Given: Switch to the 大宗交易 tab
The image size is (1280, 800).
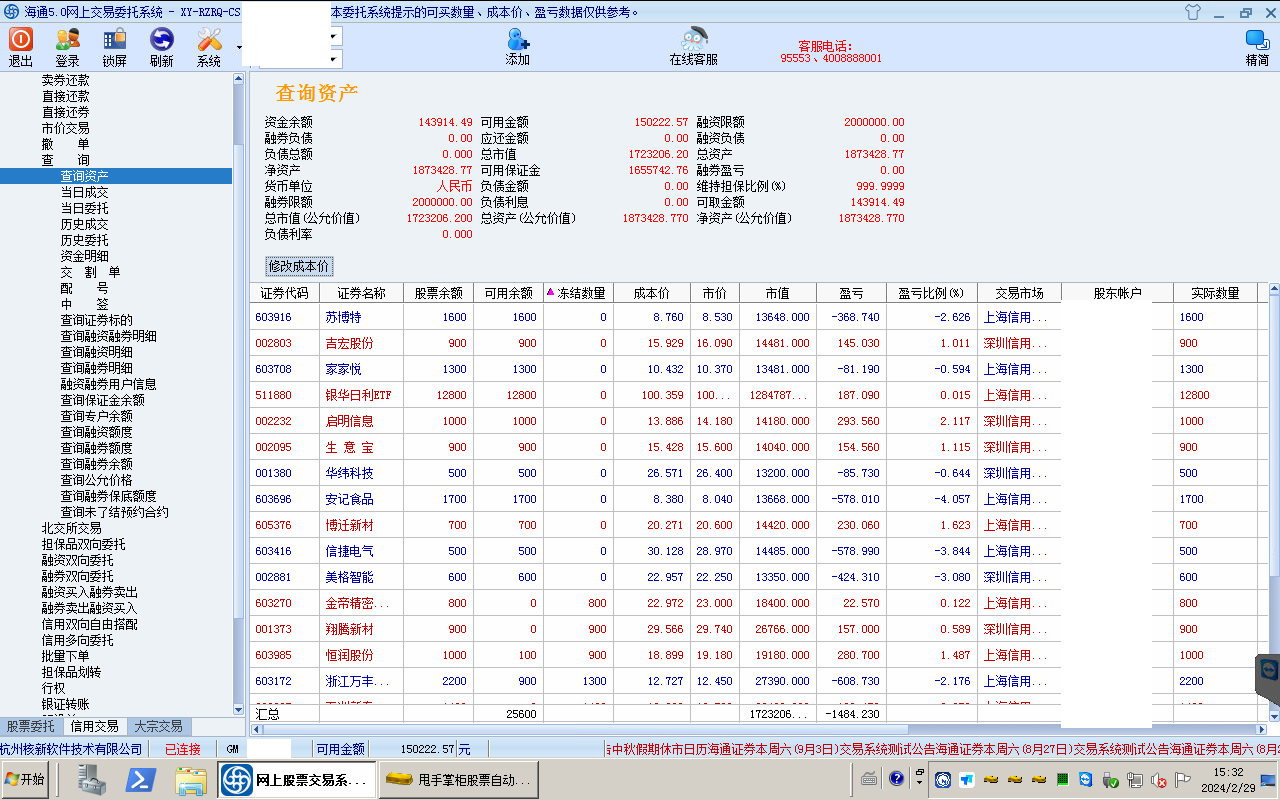Looking at the screenshot, I should pos(158,727).
